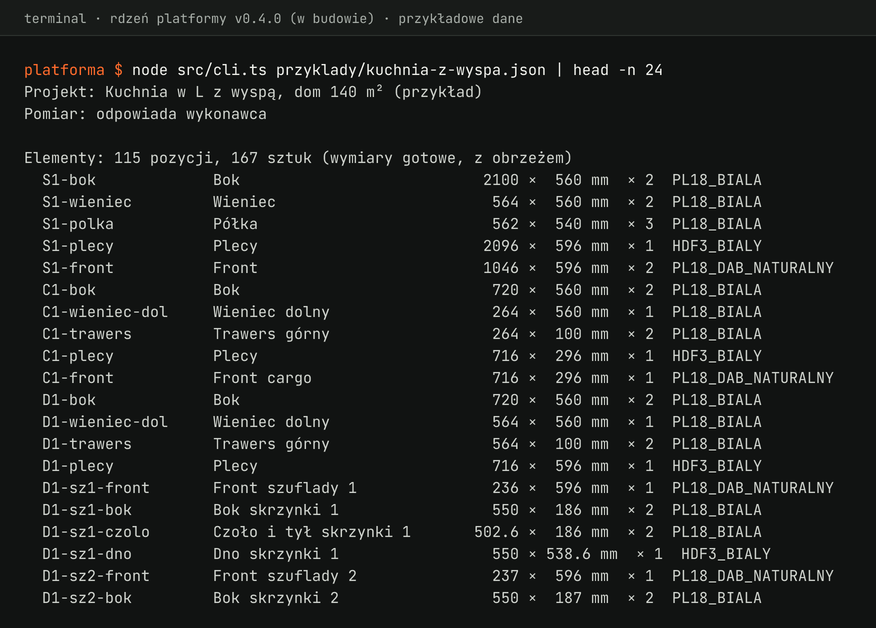Click the title text "rdzeń platformy v0.4.0 (w budowie)"
The width and height of the screenshot is (876, 628).
pos(242,18)
